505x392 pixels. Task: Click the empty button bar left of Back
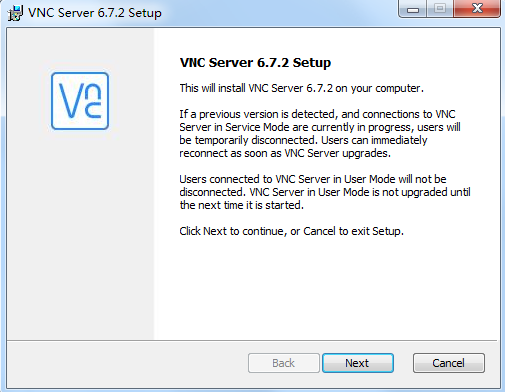click(127, 363)
